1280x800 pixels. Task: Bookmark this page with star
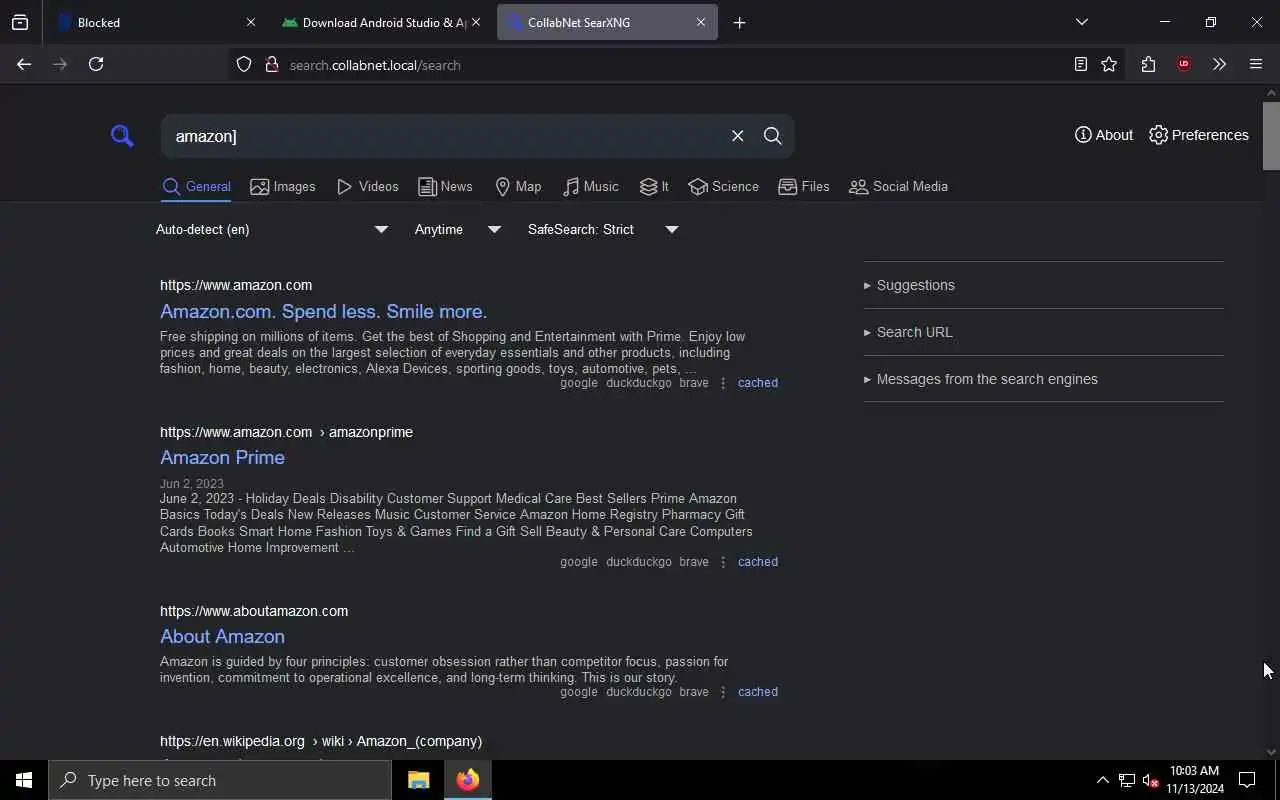coord(1109,65)
